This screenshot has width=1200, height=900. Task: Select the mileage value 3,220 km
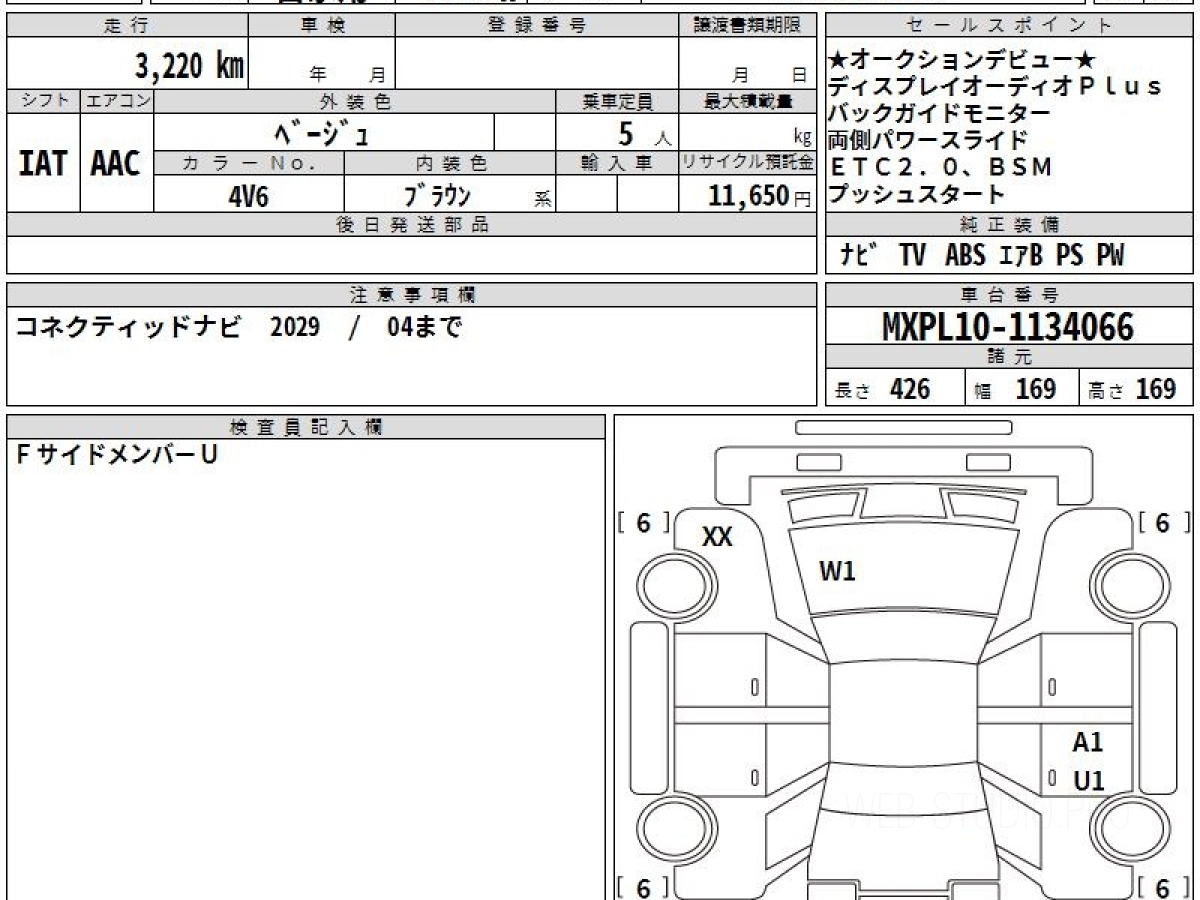pos(189,65)
